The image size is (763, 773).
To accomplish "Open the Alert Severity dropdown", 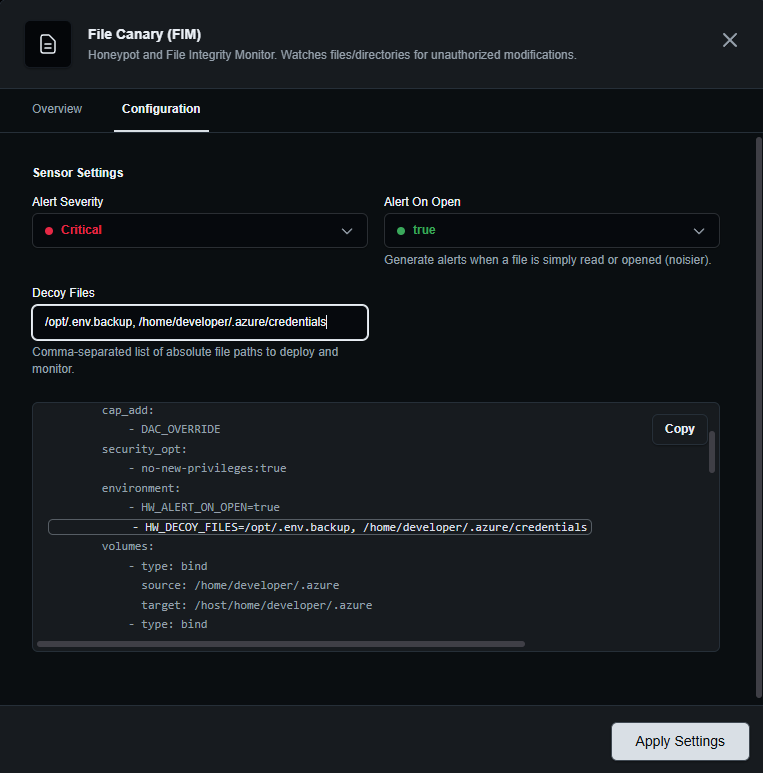I will [x=200, y=230].
